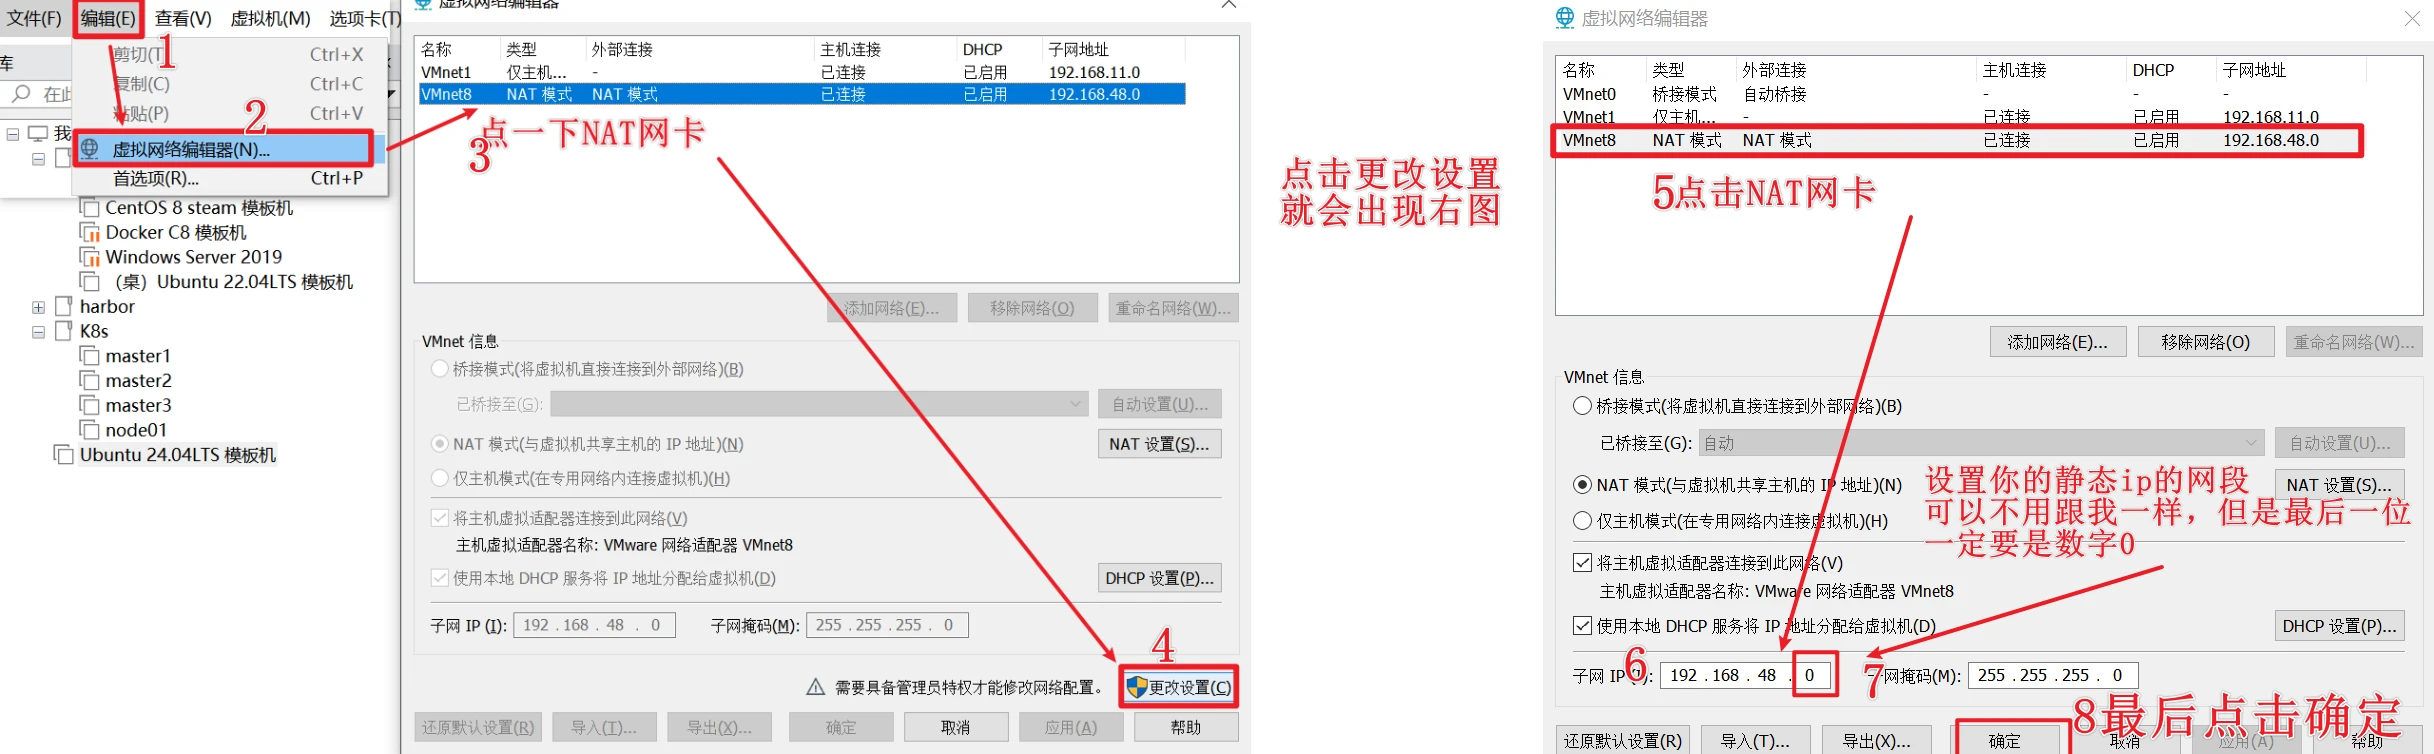Click the globe icon beside 虚拟网络编辑器 menu entry
This screenshot has height=754, width=2434.
point(90,149)
